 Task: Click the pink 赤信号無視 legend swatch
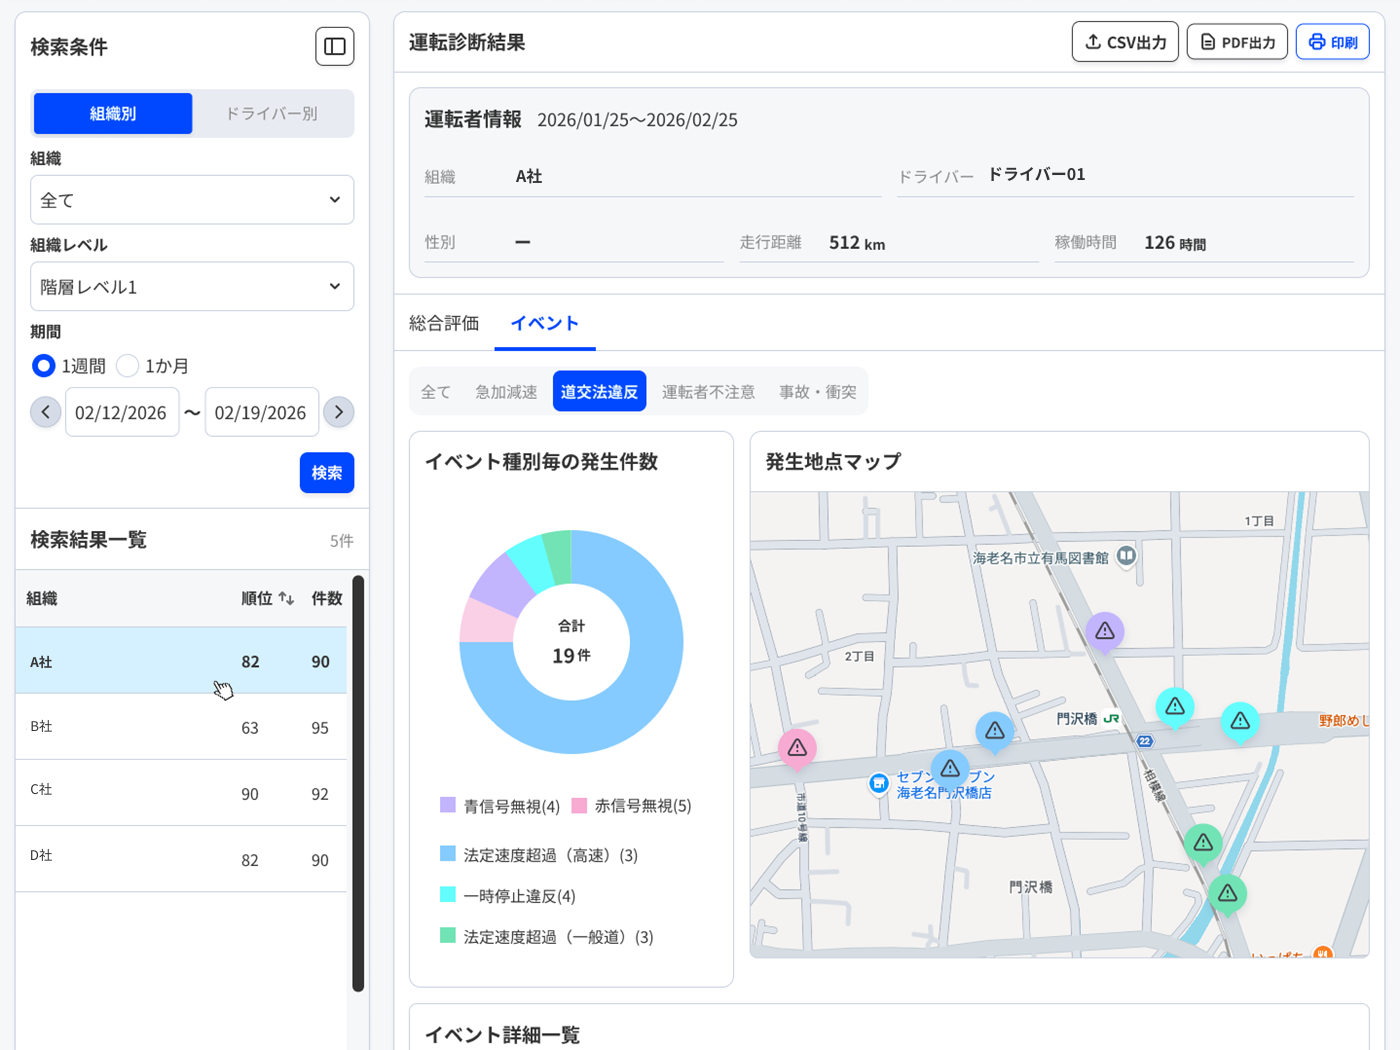point(579,805)
